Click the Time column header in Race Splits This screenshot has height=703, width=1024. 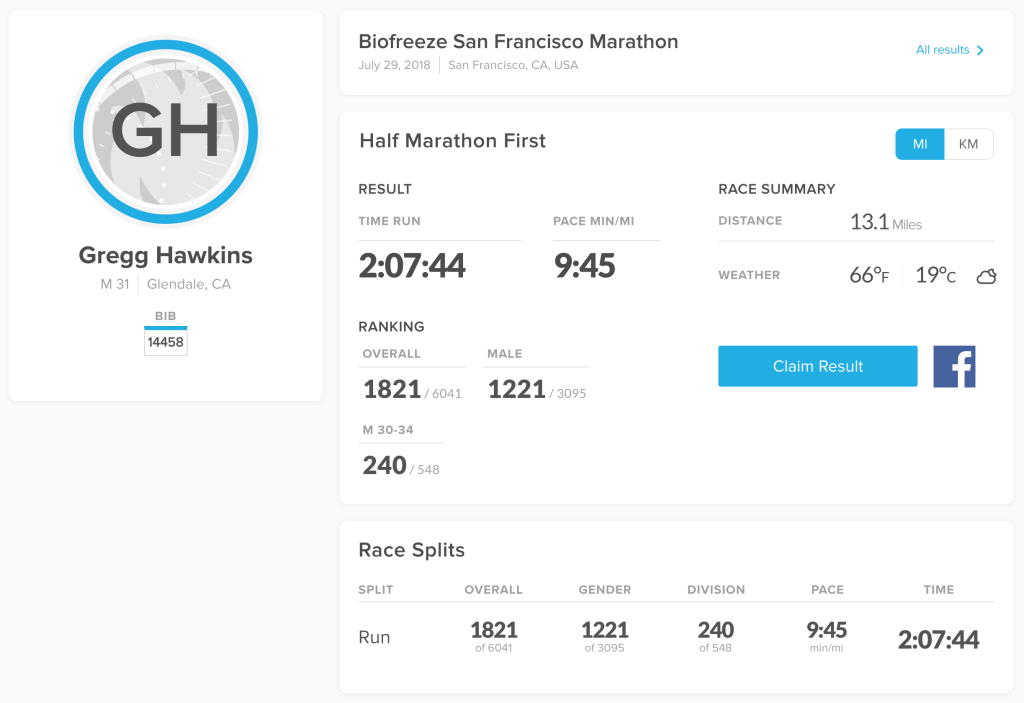[x=939, y=590]
